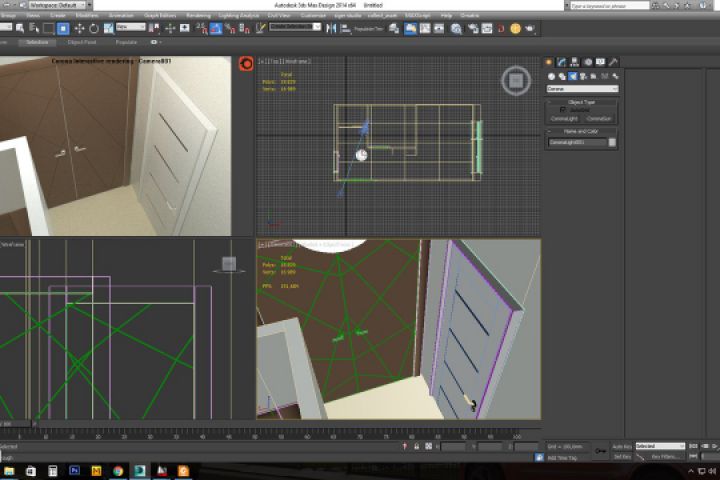
Task: Toggle the Angle Snap button
Action: click(216, 28)
